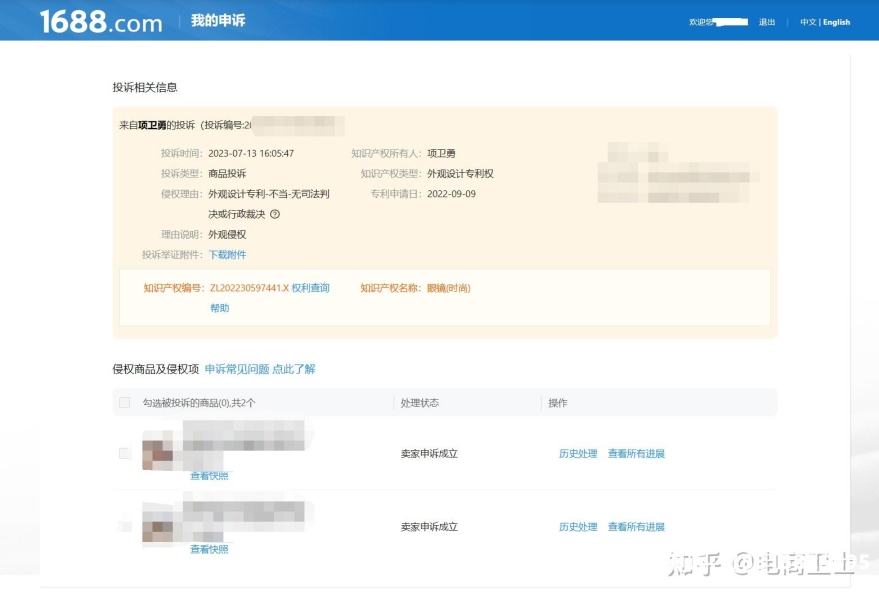Viewport: 879px width, 600px height.
Task: Click the 1688.com logo
Action: 101,21
